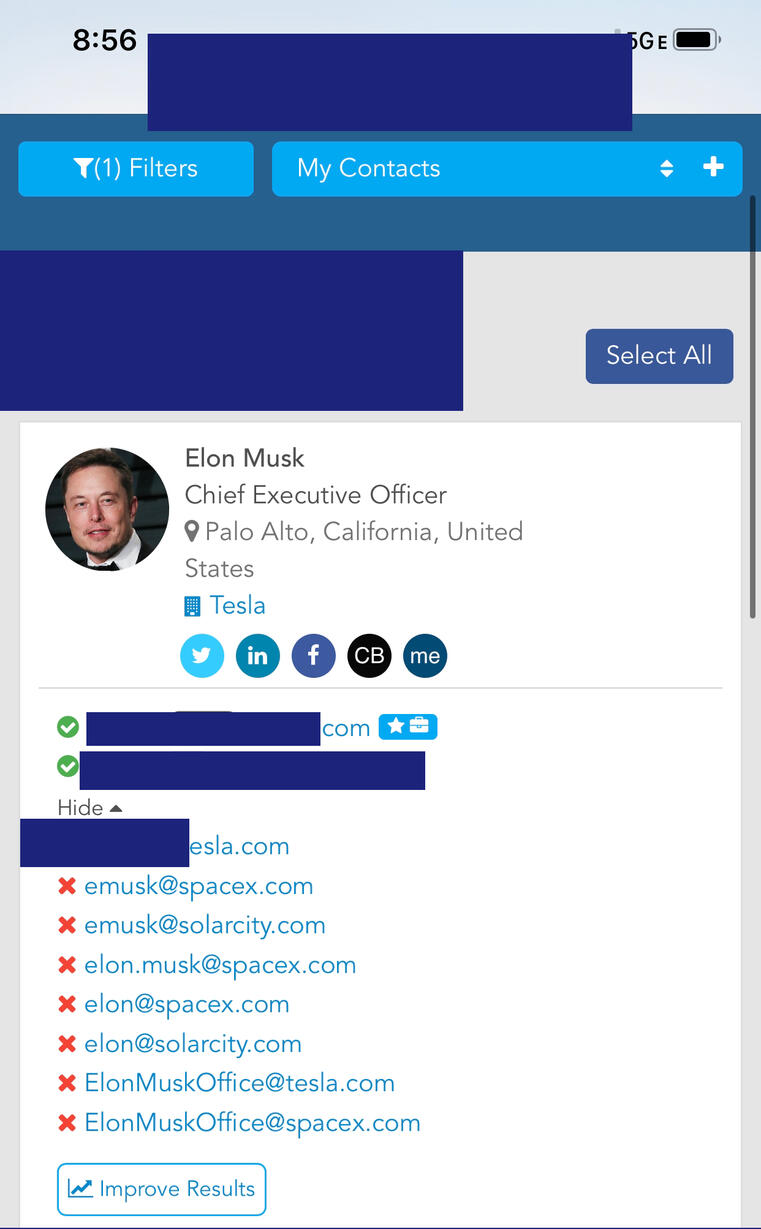
Task: Click the elon@solarcity.com email link
Action: pos(193,1044)
